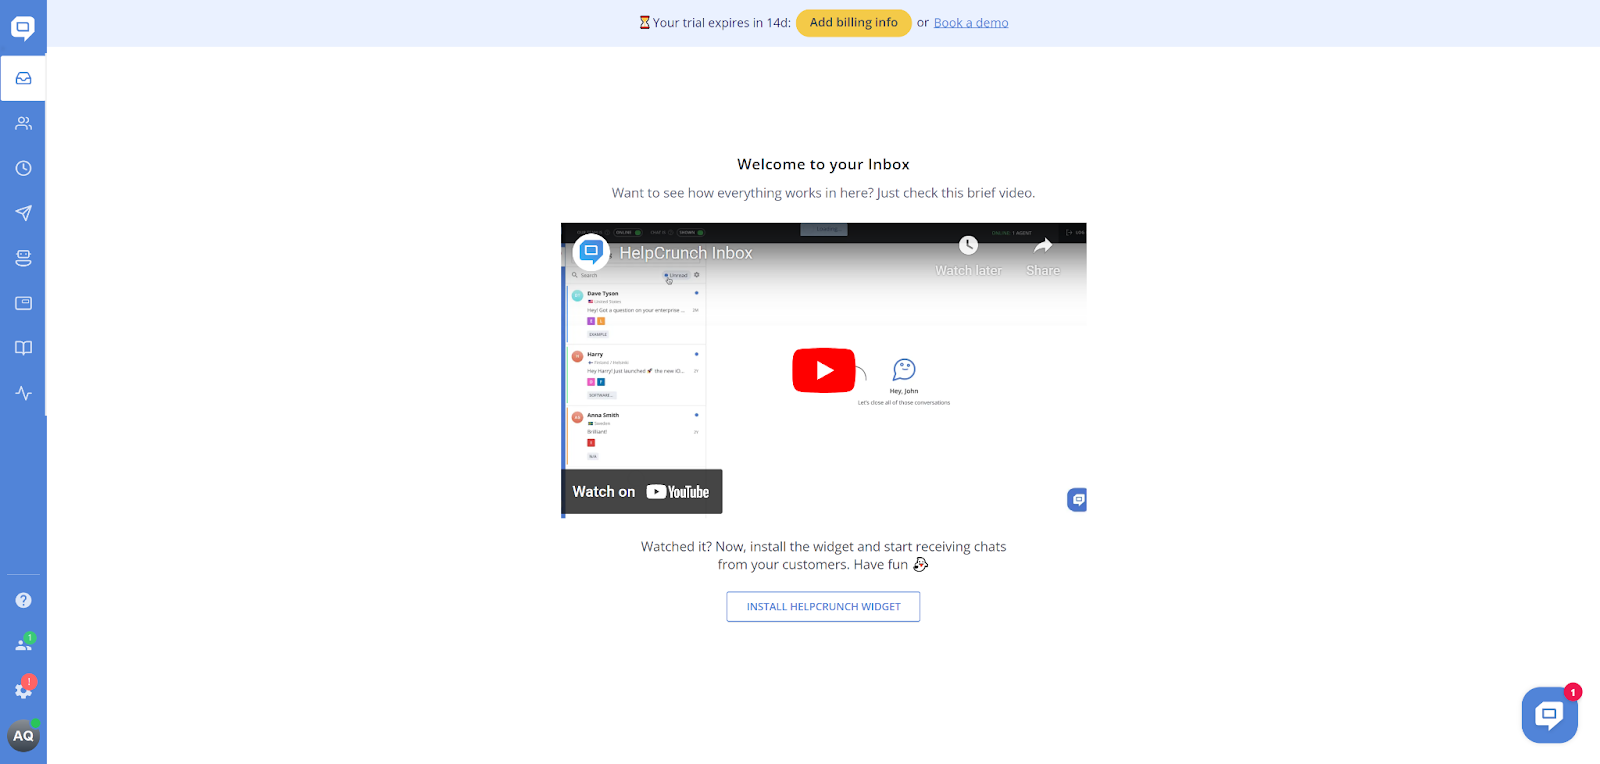Open the Inbox section in sidebar

tap(23, 78)
